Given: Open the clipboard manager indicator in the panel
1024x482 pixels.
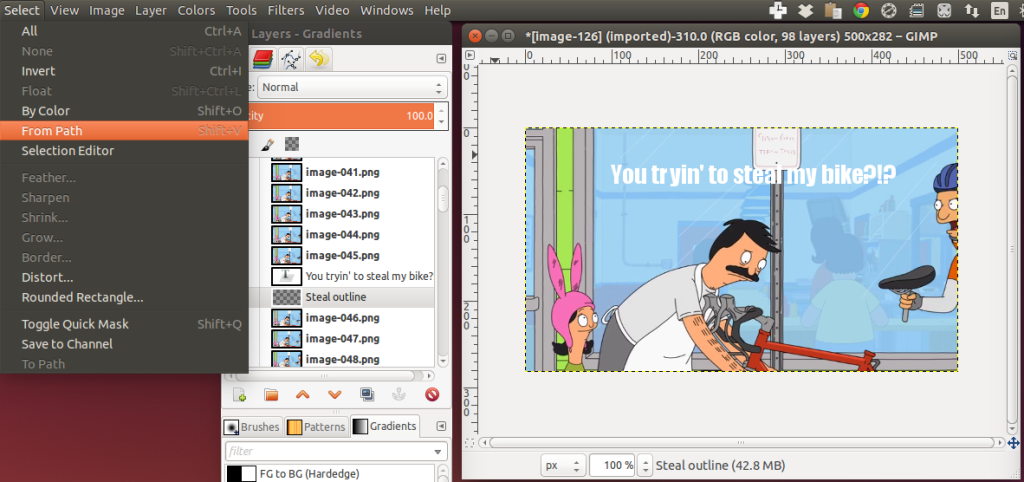Looking at the screenshot, I should pos(833,10).
